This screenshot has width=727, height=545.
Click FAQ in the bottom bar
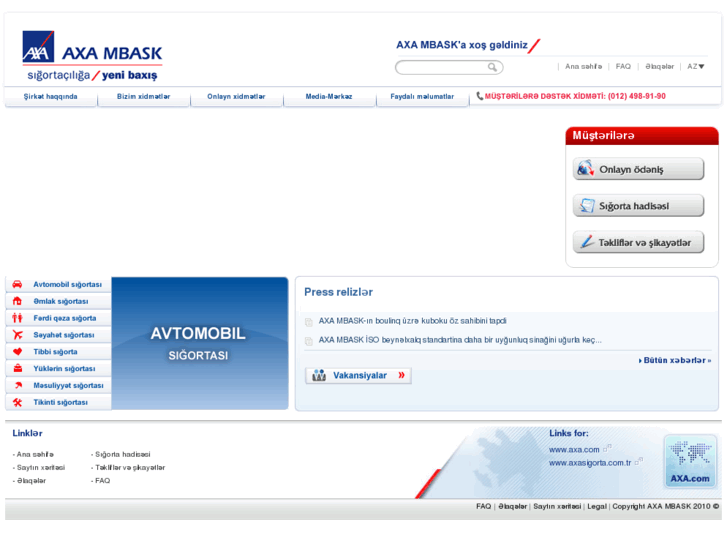[483, 506]
